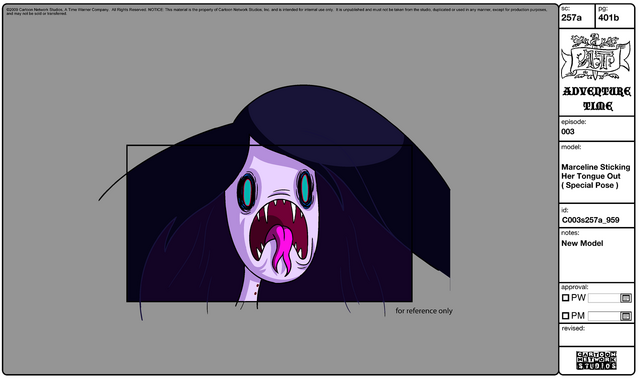Viewport: 640px width, 380px height.
Task: Click the copyright notice text at top
Action: [277, 11]
